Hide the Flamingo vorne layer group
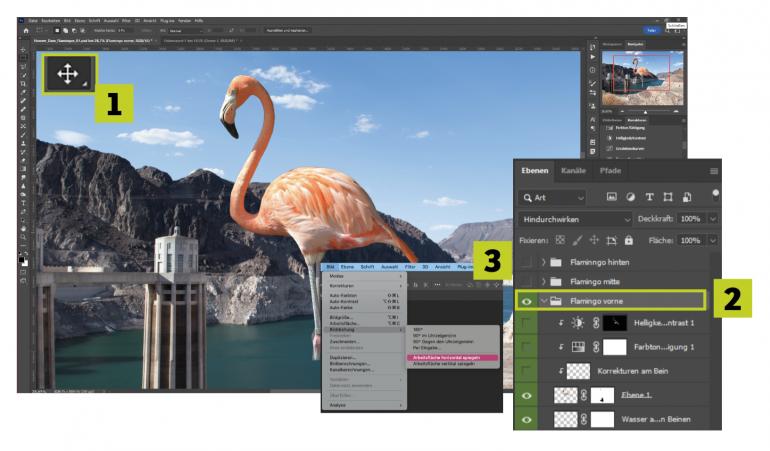770x451 pixels. pos(526,301)
